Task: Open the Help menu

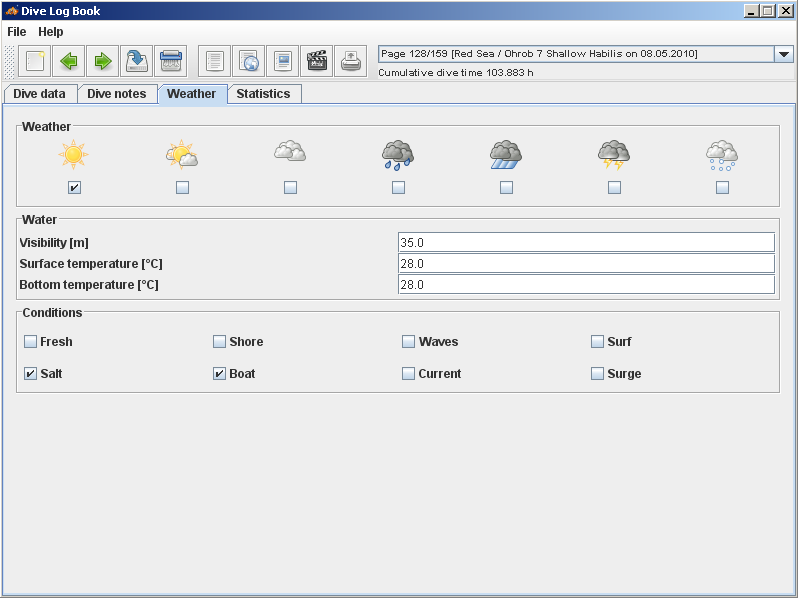Action: pyautogui.click(x=50, y=32)
